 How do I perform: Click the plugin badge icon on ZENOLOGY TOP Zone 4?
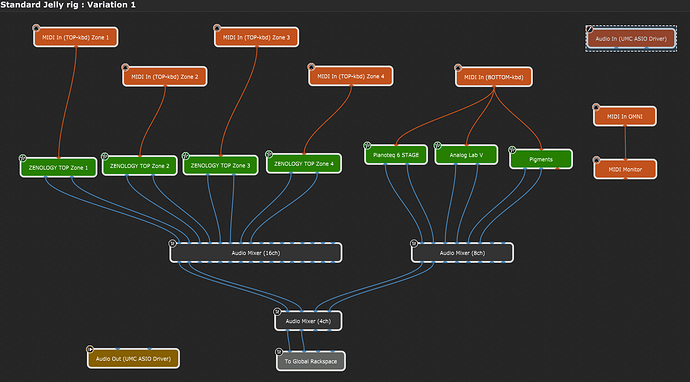[269, 154]
